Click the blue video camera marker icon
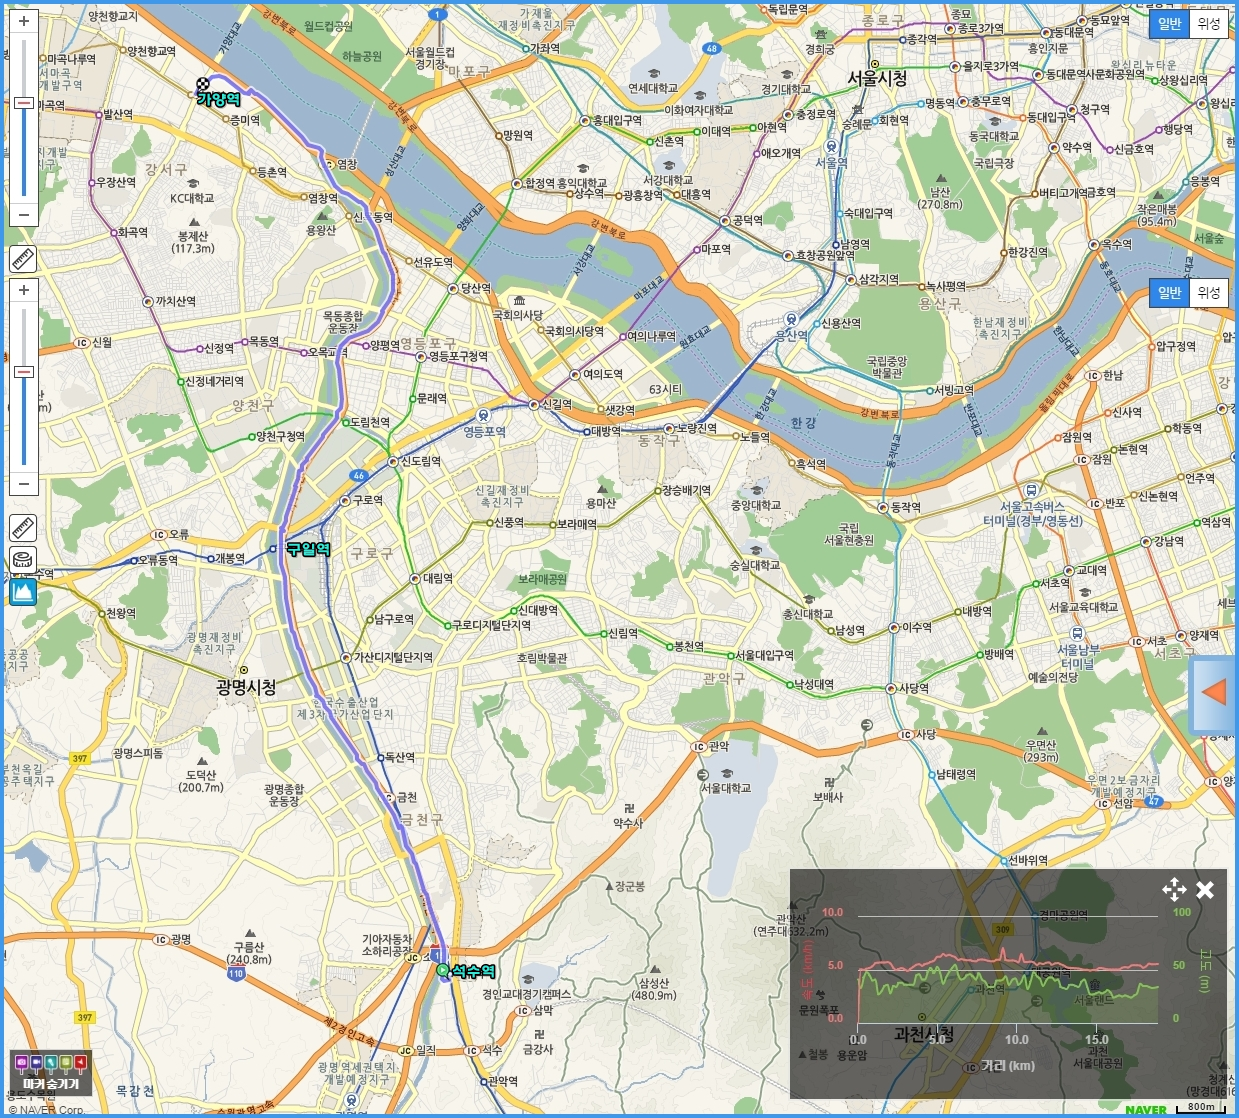The height and width of the screenshot is (1118, 1239). [37, 1062]
